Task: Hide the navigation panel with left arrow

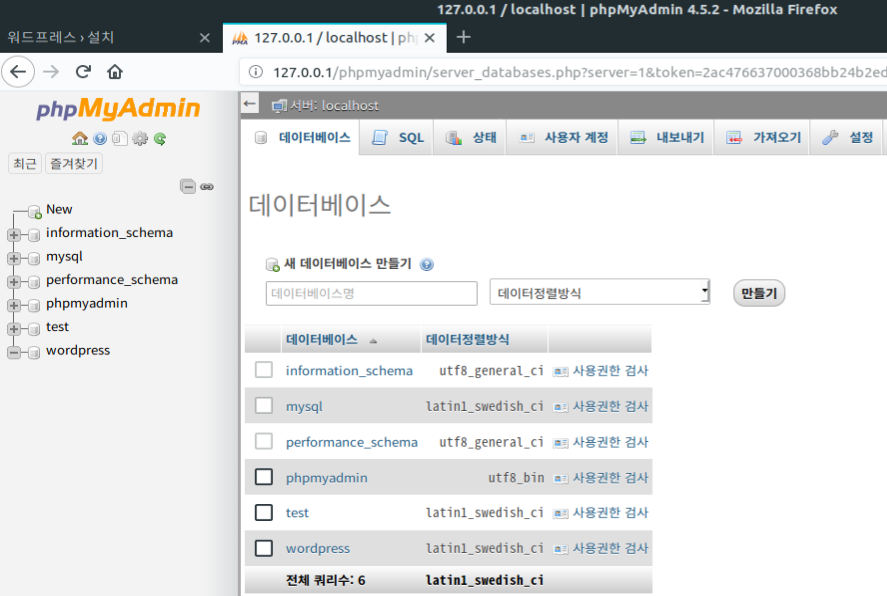Action: coord(249,103)
